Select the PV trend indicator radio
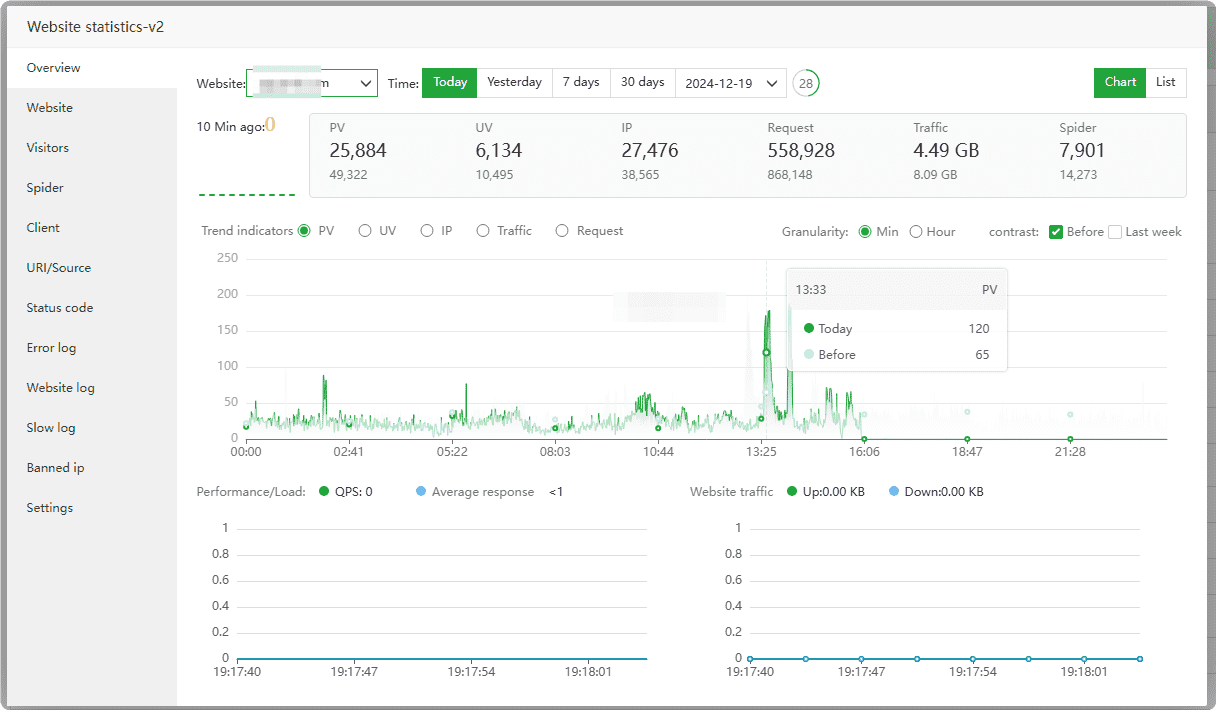 coord(305,231)
